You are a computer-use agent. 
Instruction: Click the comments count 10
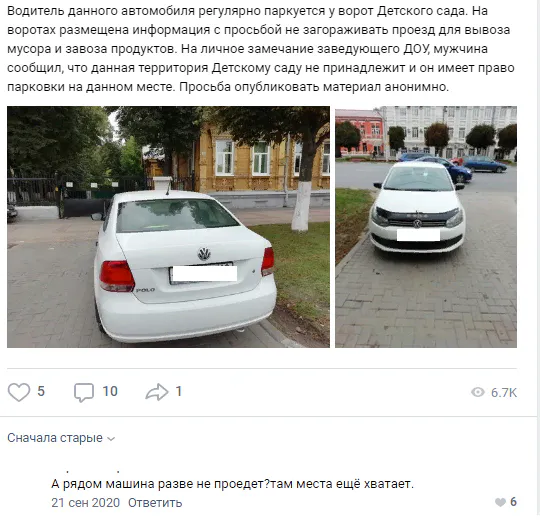110,392
